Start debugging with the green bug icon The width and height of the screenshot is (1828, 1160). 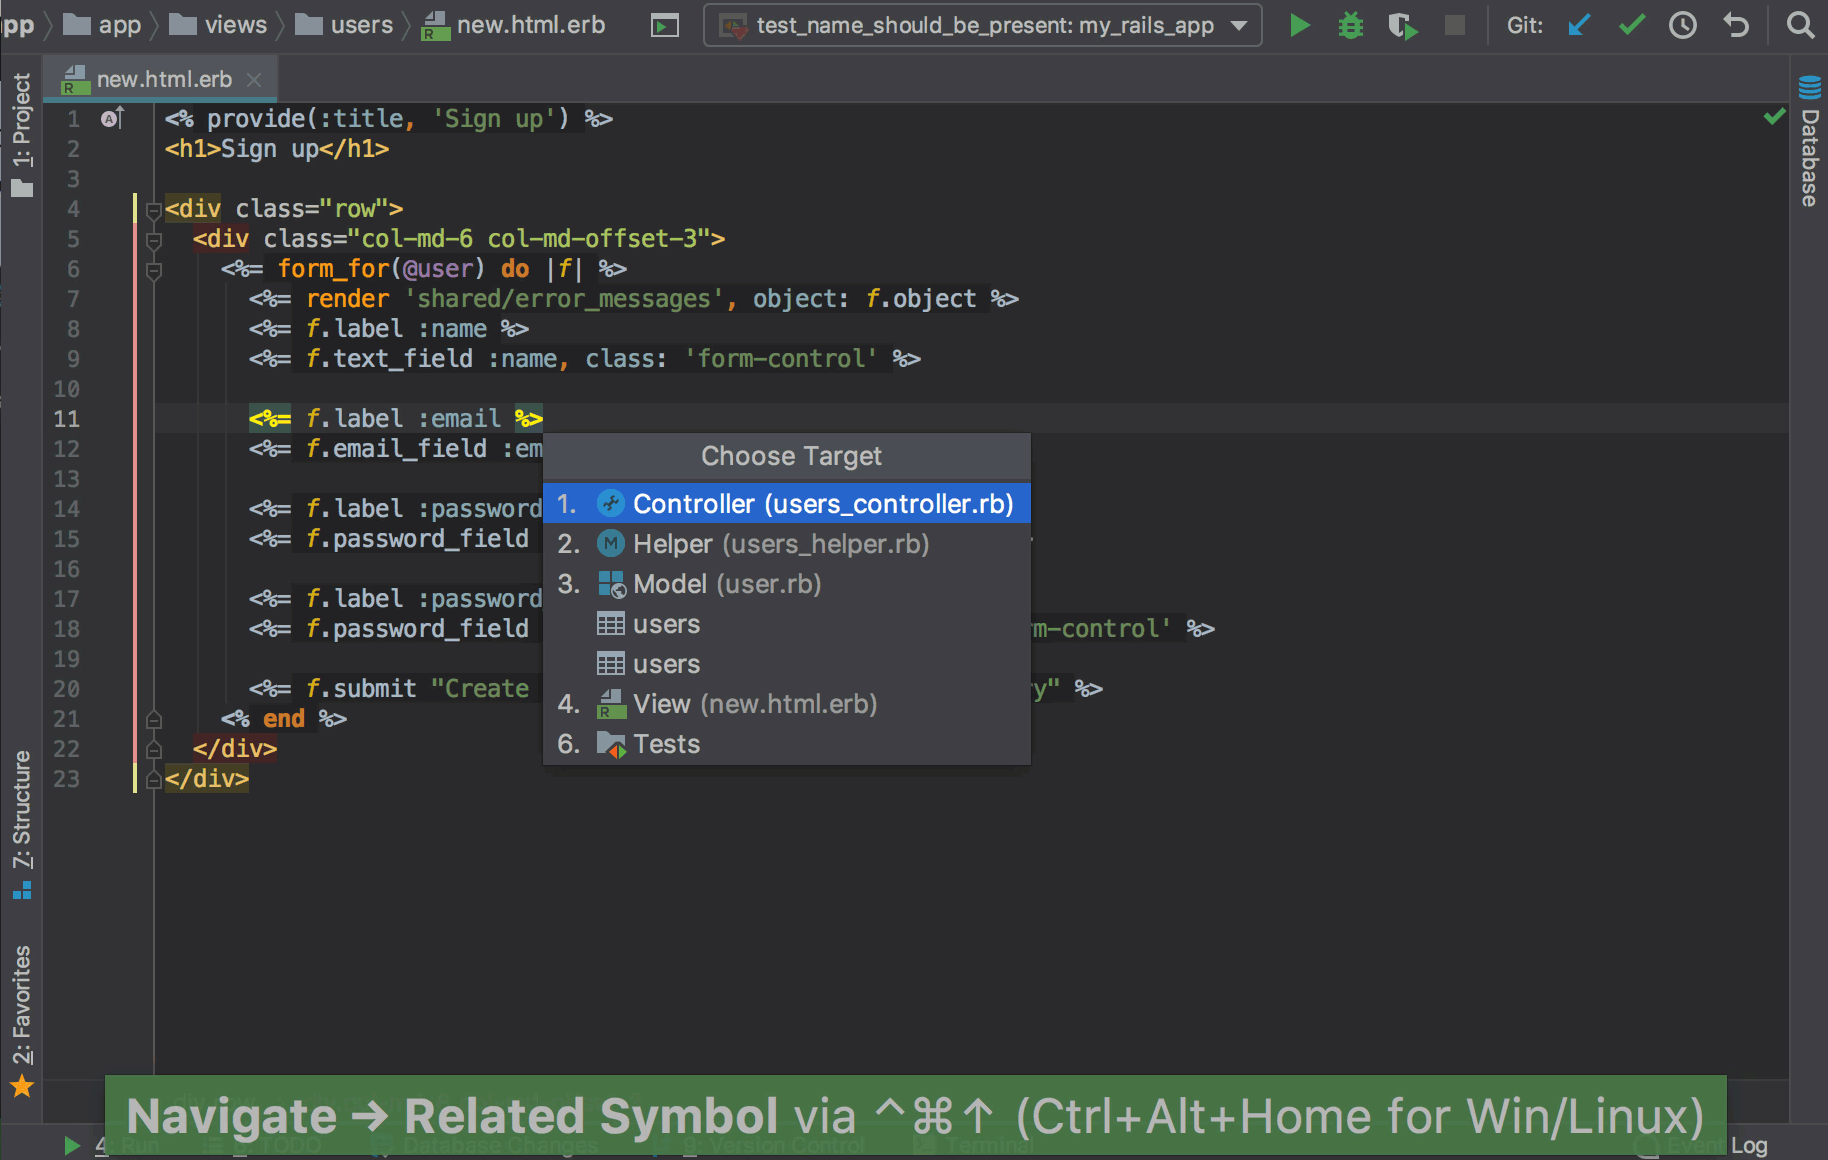pos(1351,25)
